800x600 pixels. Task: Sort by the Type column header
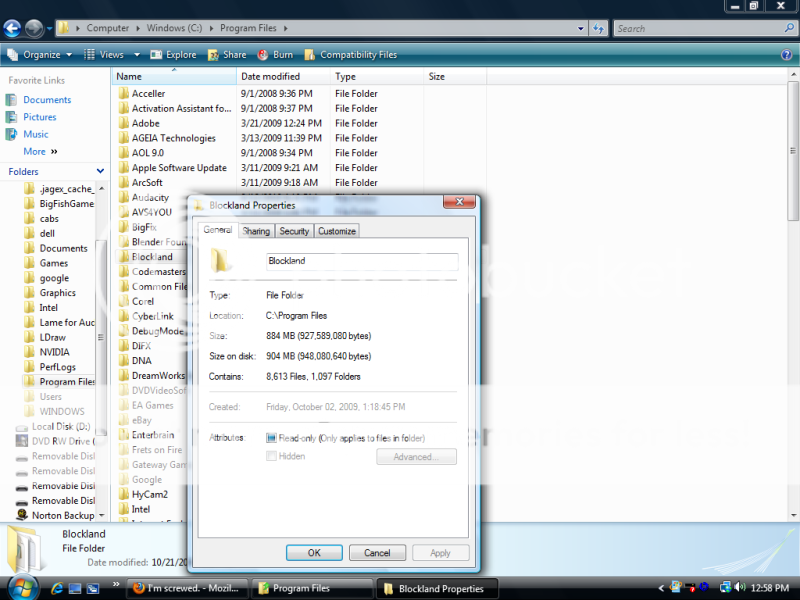377,77
